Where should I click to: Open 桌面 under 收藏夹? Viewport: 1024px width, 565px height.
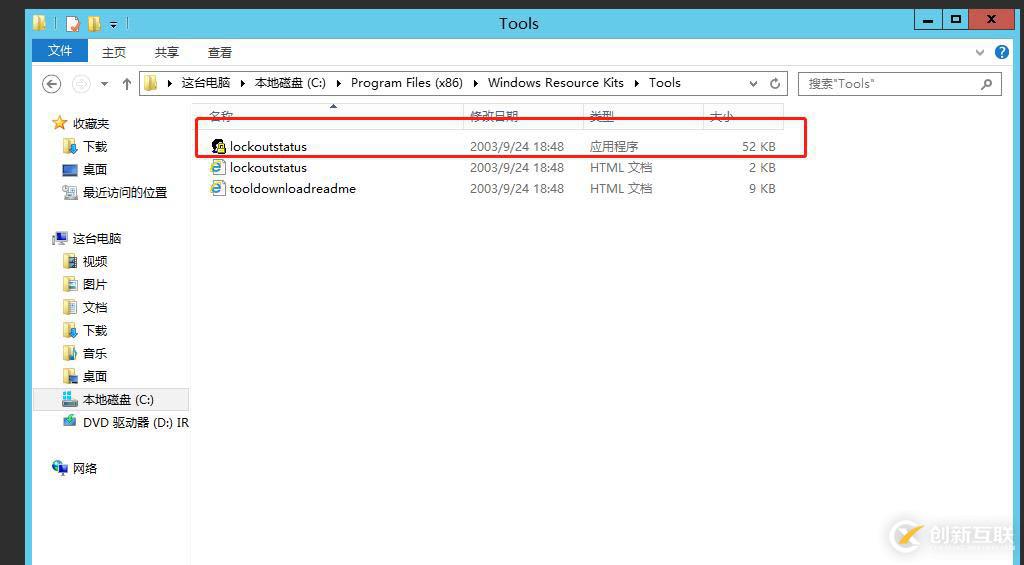95,169
